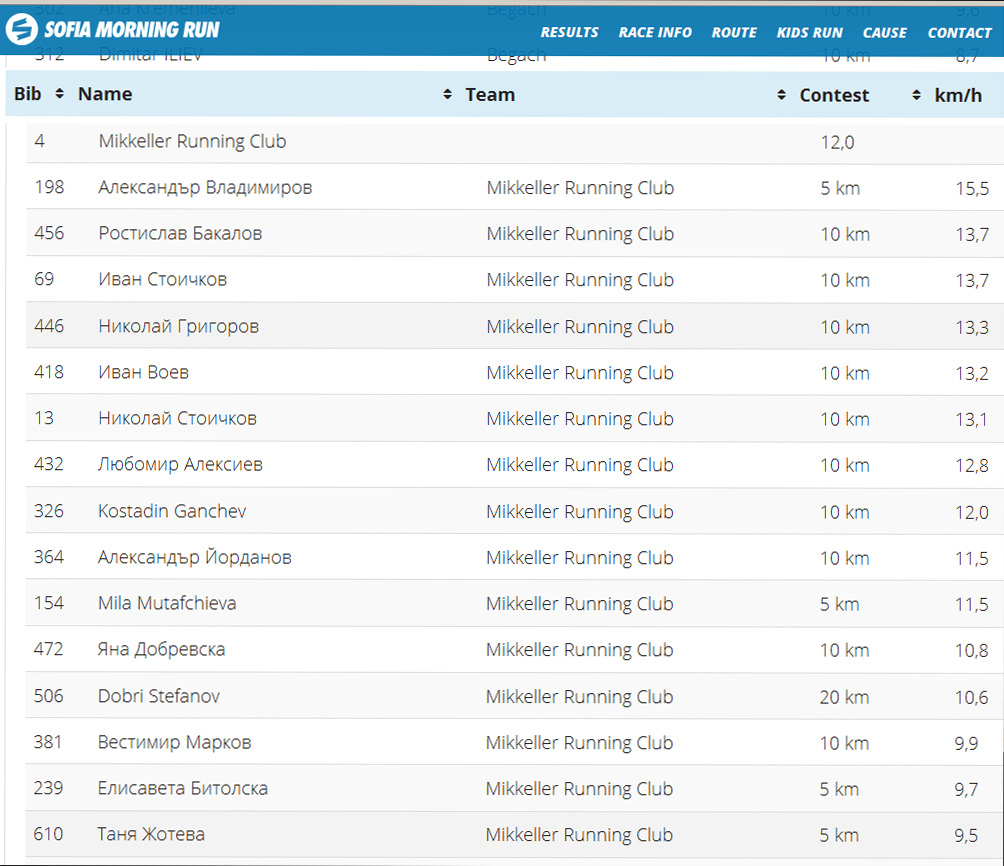
Task: Open the Contact page
Action: (959, 32)
